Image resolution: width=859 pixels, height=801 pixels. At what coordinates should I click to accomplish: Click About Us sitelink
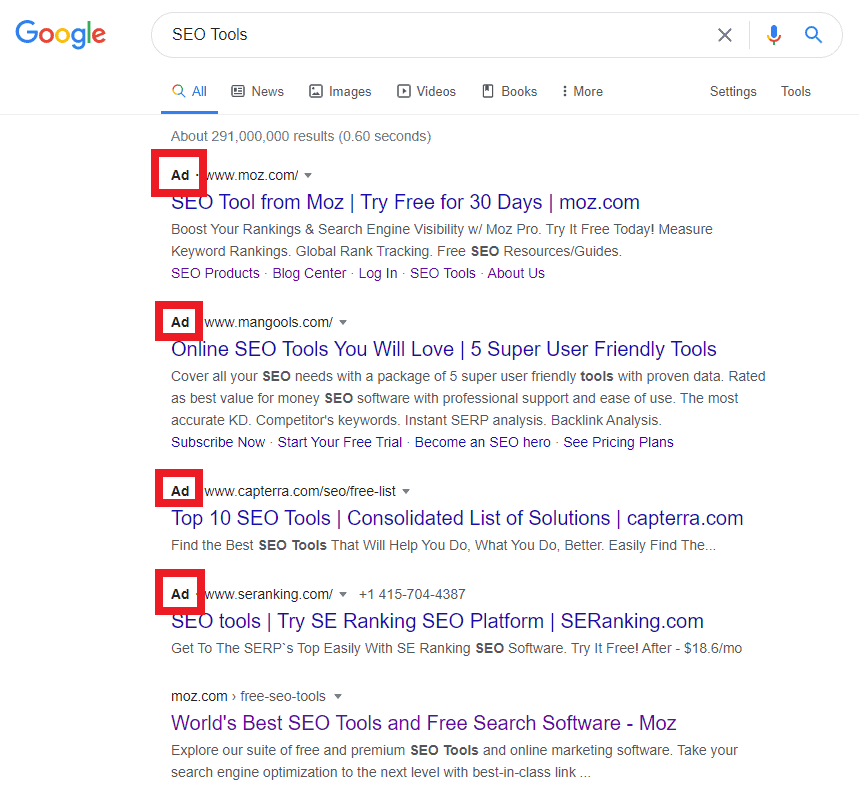pyautogui.click(x=516, y=273)
